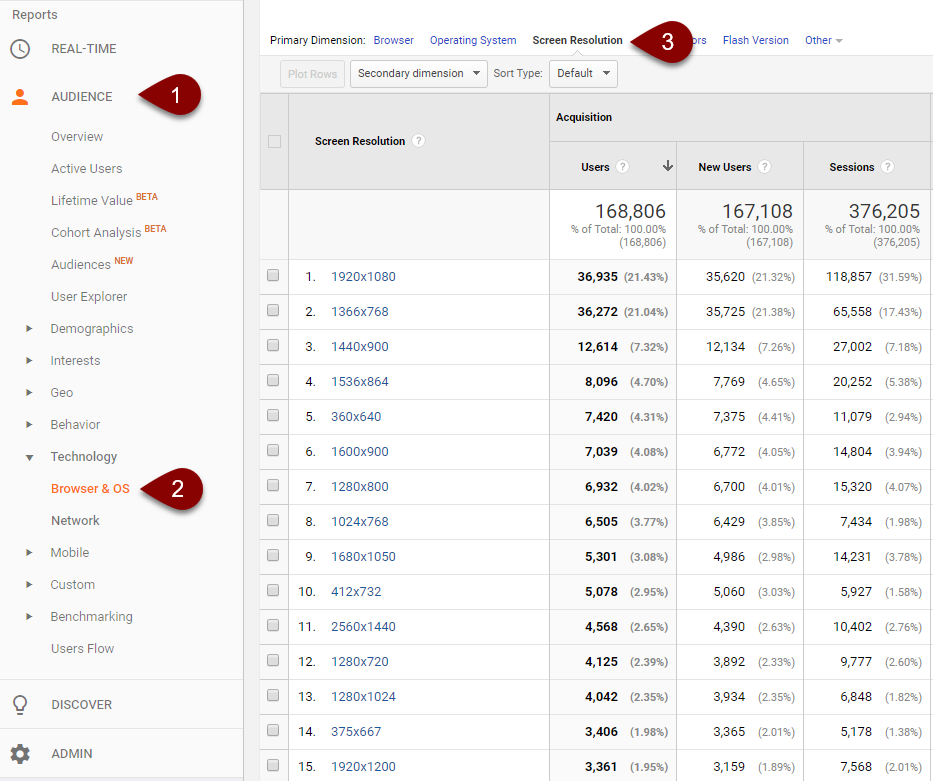Open Admin via the gear icon

[x=20, y=754]
